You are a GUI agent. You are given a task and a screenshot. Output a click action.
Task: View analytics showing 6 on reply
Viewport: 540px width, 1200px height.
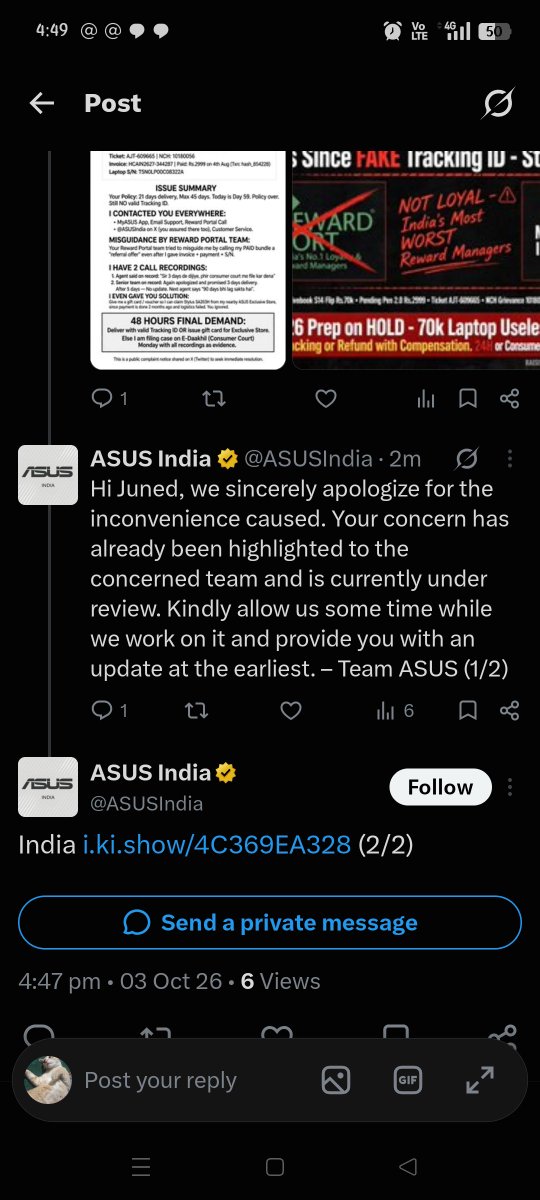(x=395, y=710)
